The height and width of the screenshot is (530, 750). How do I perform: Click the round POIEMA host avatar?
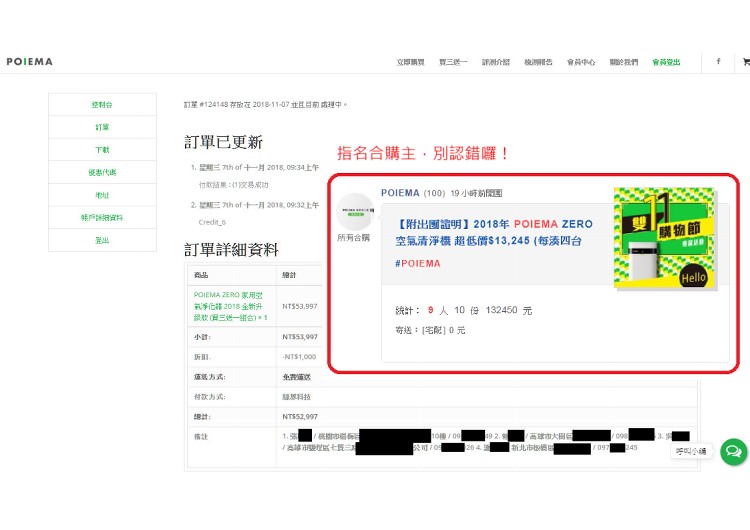pos(355,212)
